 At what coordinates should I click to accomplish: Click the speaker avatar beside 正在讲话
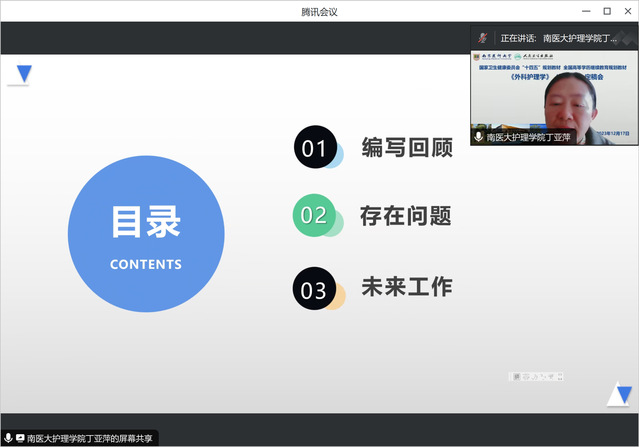[484, 38]
